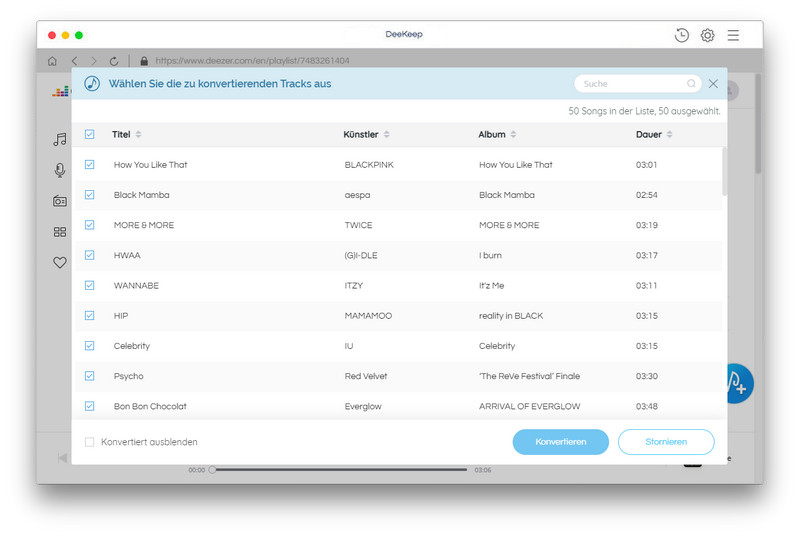Image resolution: width=800 pixels, height=536 pixels.
Task: Navigate forward in the browser bar
Action: point(94,61)
